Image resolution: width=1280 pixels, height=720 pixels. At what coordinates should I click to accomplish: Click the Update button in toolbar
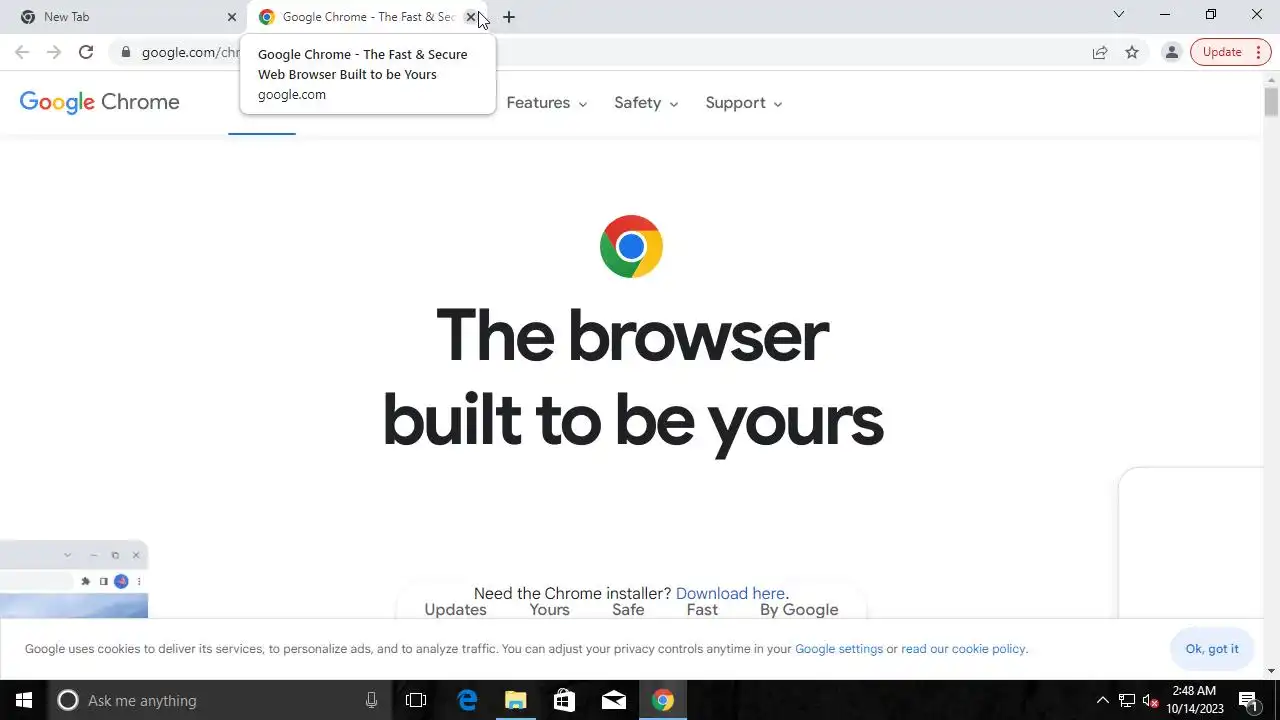[1231, 52]
